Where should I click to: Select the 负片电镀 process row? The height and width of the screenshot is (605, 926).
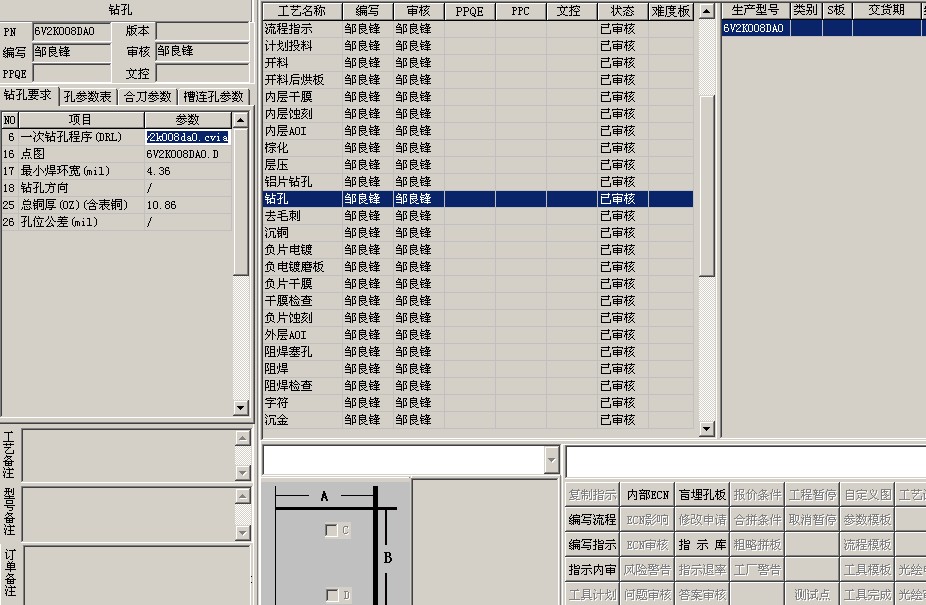coord(478,250)
